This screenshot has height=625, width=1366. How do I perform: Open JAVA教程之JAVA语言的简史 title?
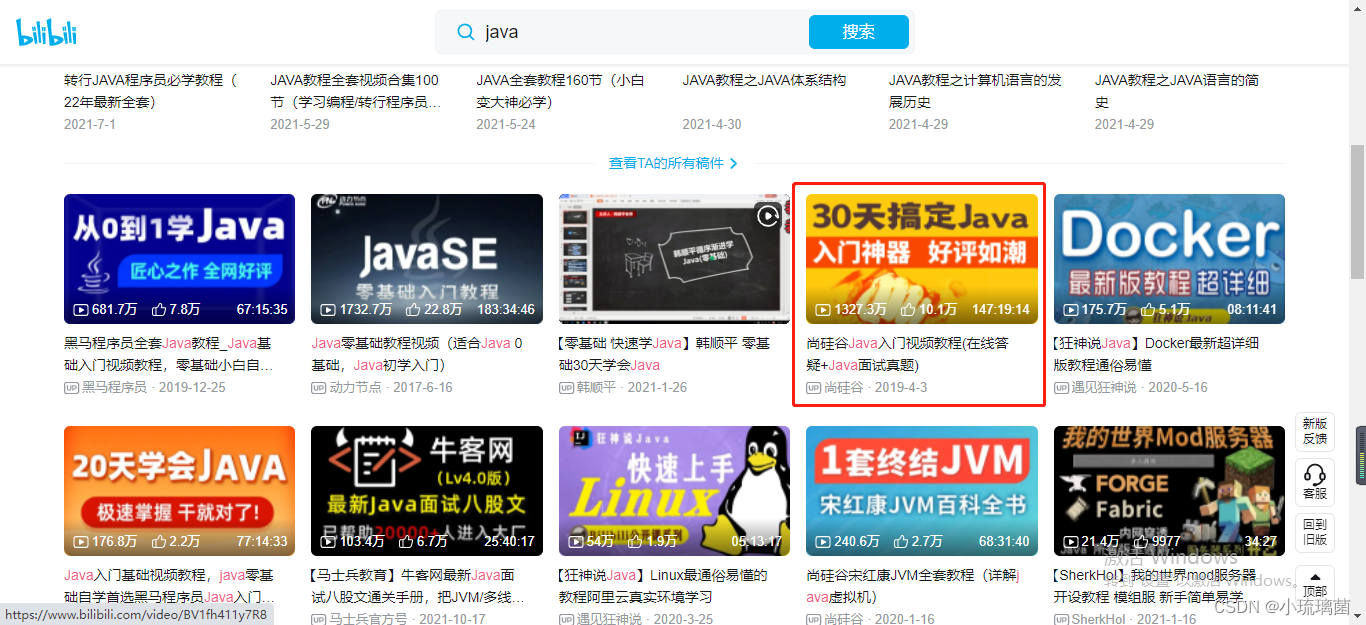pos(1177,91)
